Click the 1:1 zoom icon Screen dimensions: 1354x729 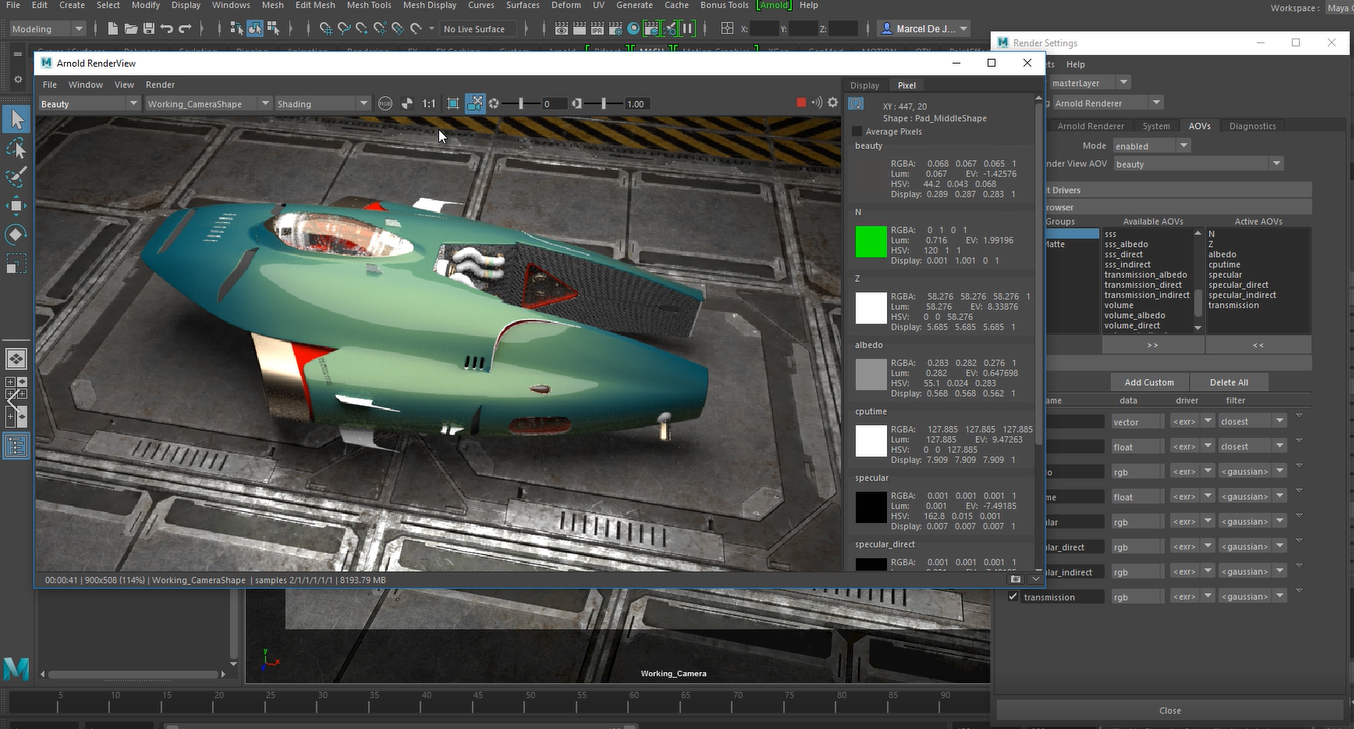[428, 104]
